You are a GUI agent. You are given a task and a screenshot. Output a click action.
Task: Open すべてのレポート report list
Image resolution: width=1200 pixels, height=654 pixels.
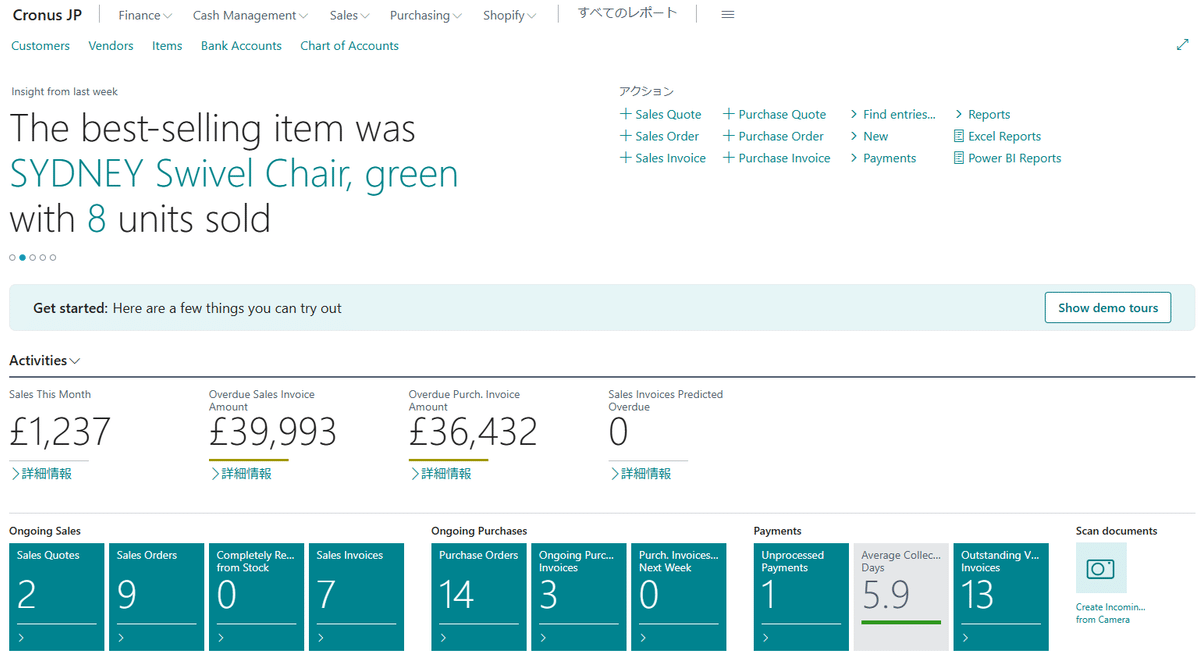(x=628, y=13)
